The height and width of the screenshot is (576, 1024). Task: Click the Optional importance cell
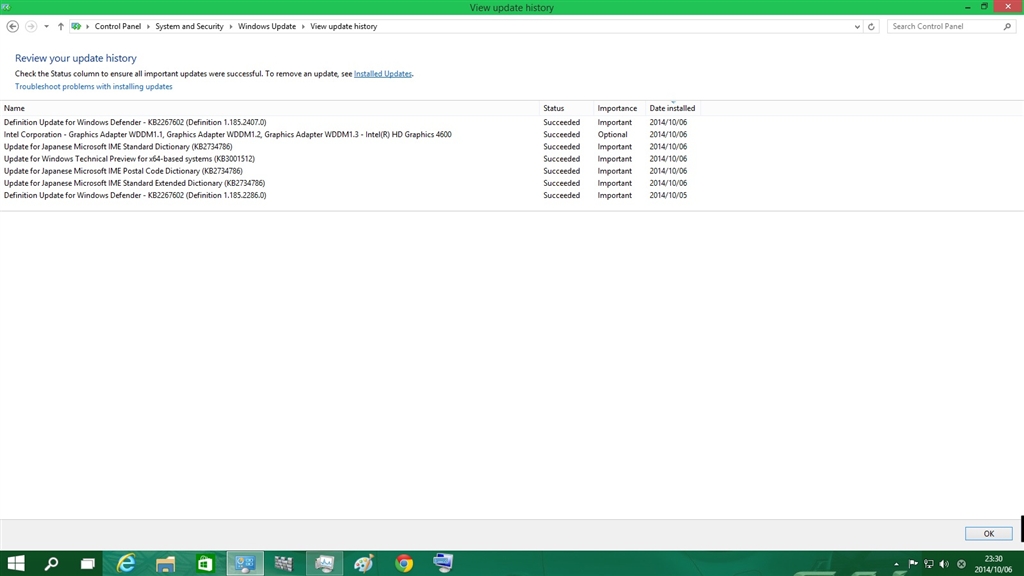coord(612,135)
